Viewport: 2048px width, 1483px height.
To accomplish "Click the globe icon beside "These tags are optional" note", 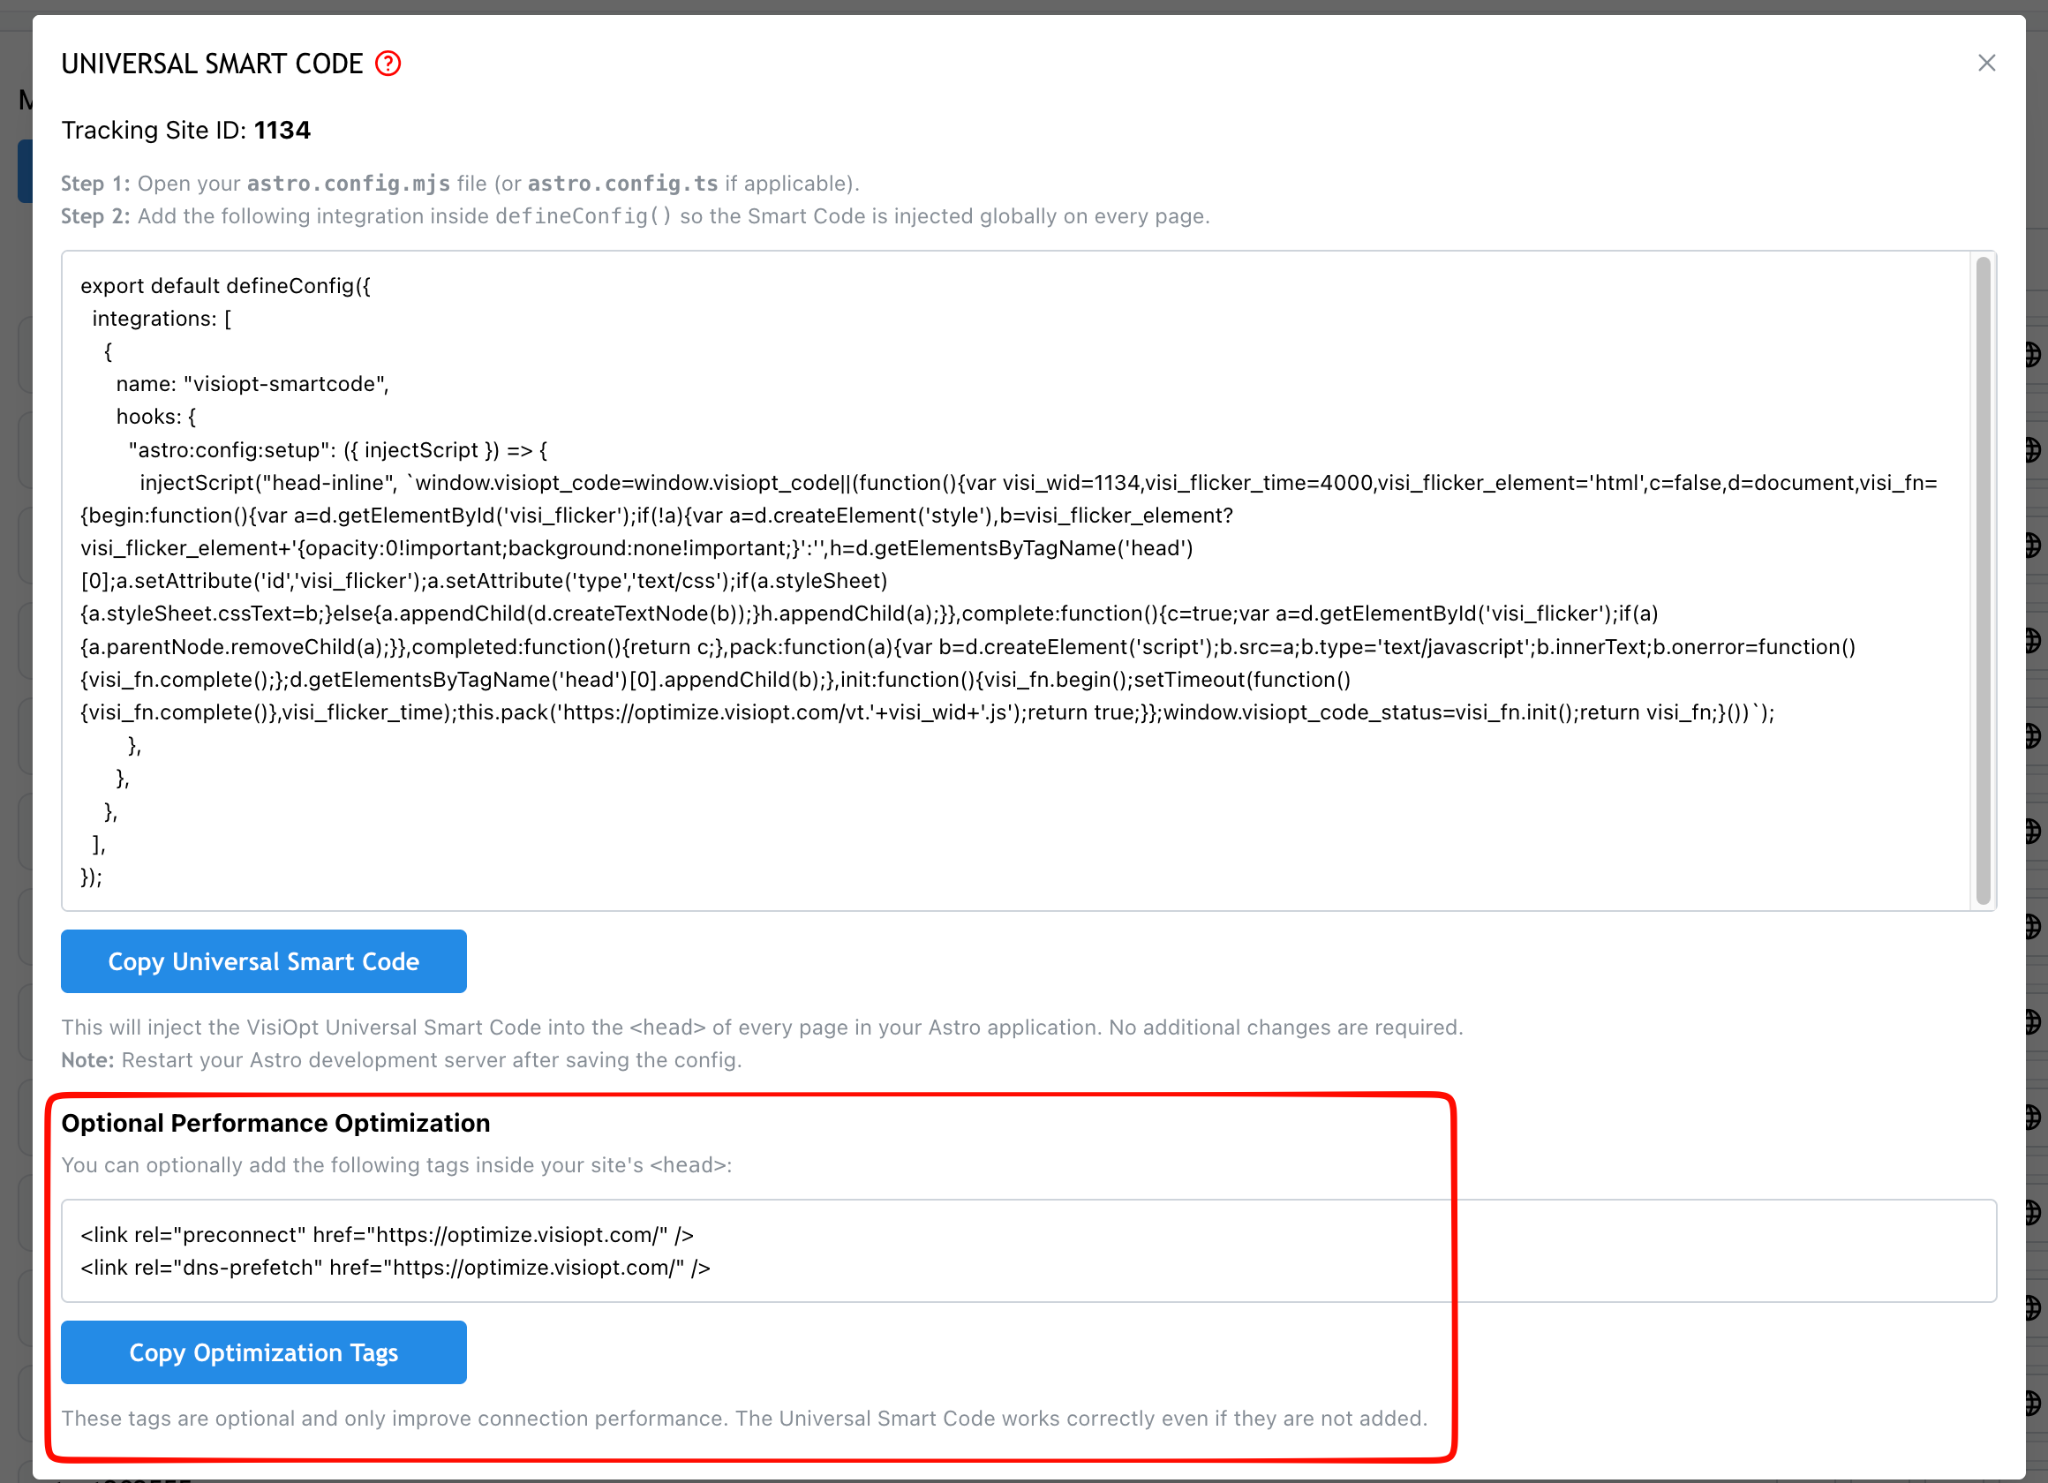I will (x=2034, y=1403).
